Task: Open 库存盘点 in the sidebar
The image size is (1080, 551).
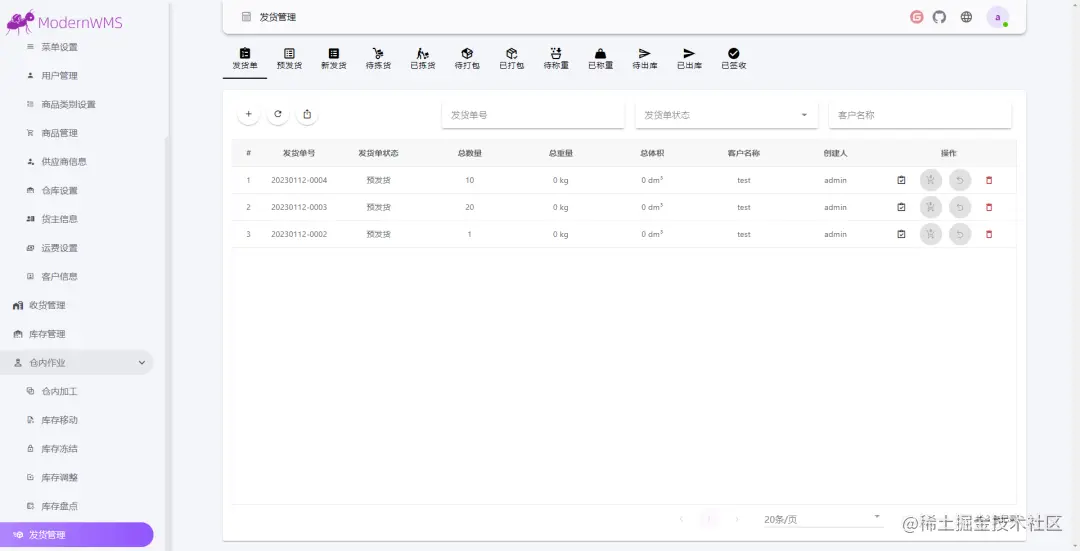Action: point(59,506)
